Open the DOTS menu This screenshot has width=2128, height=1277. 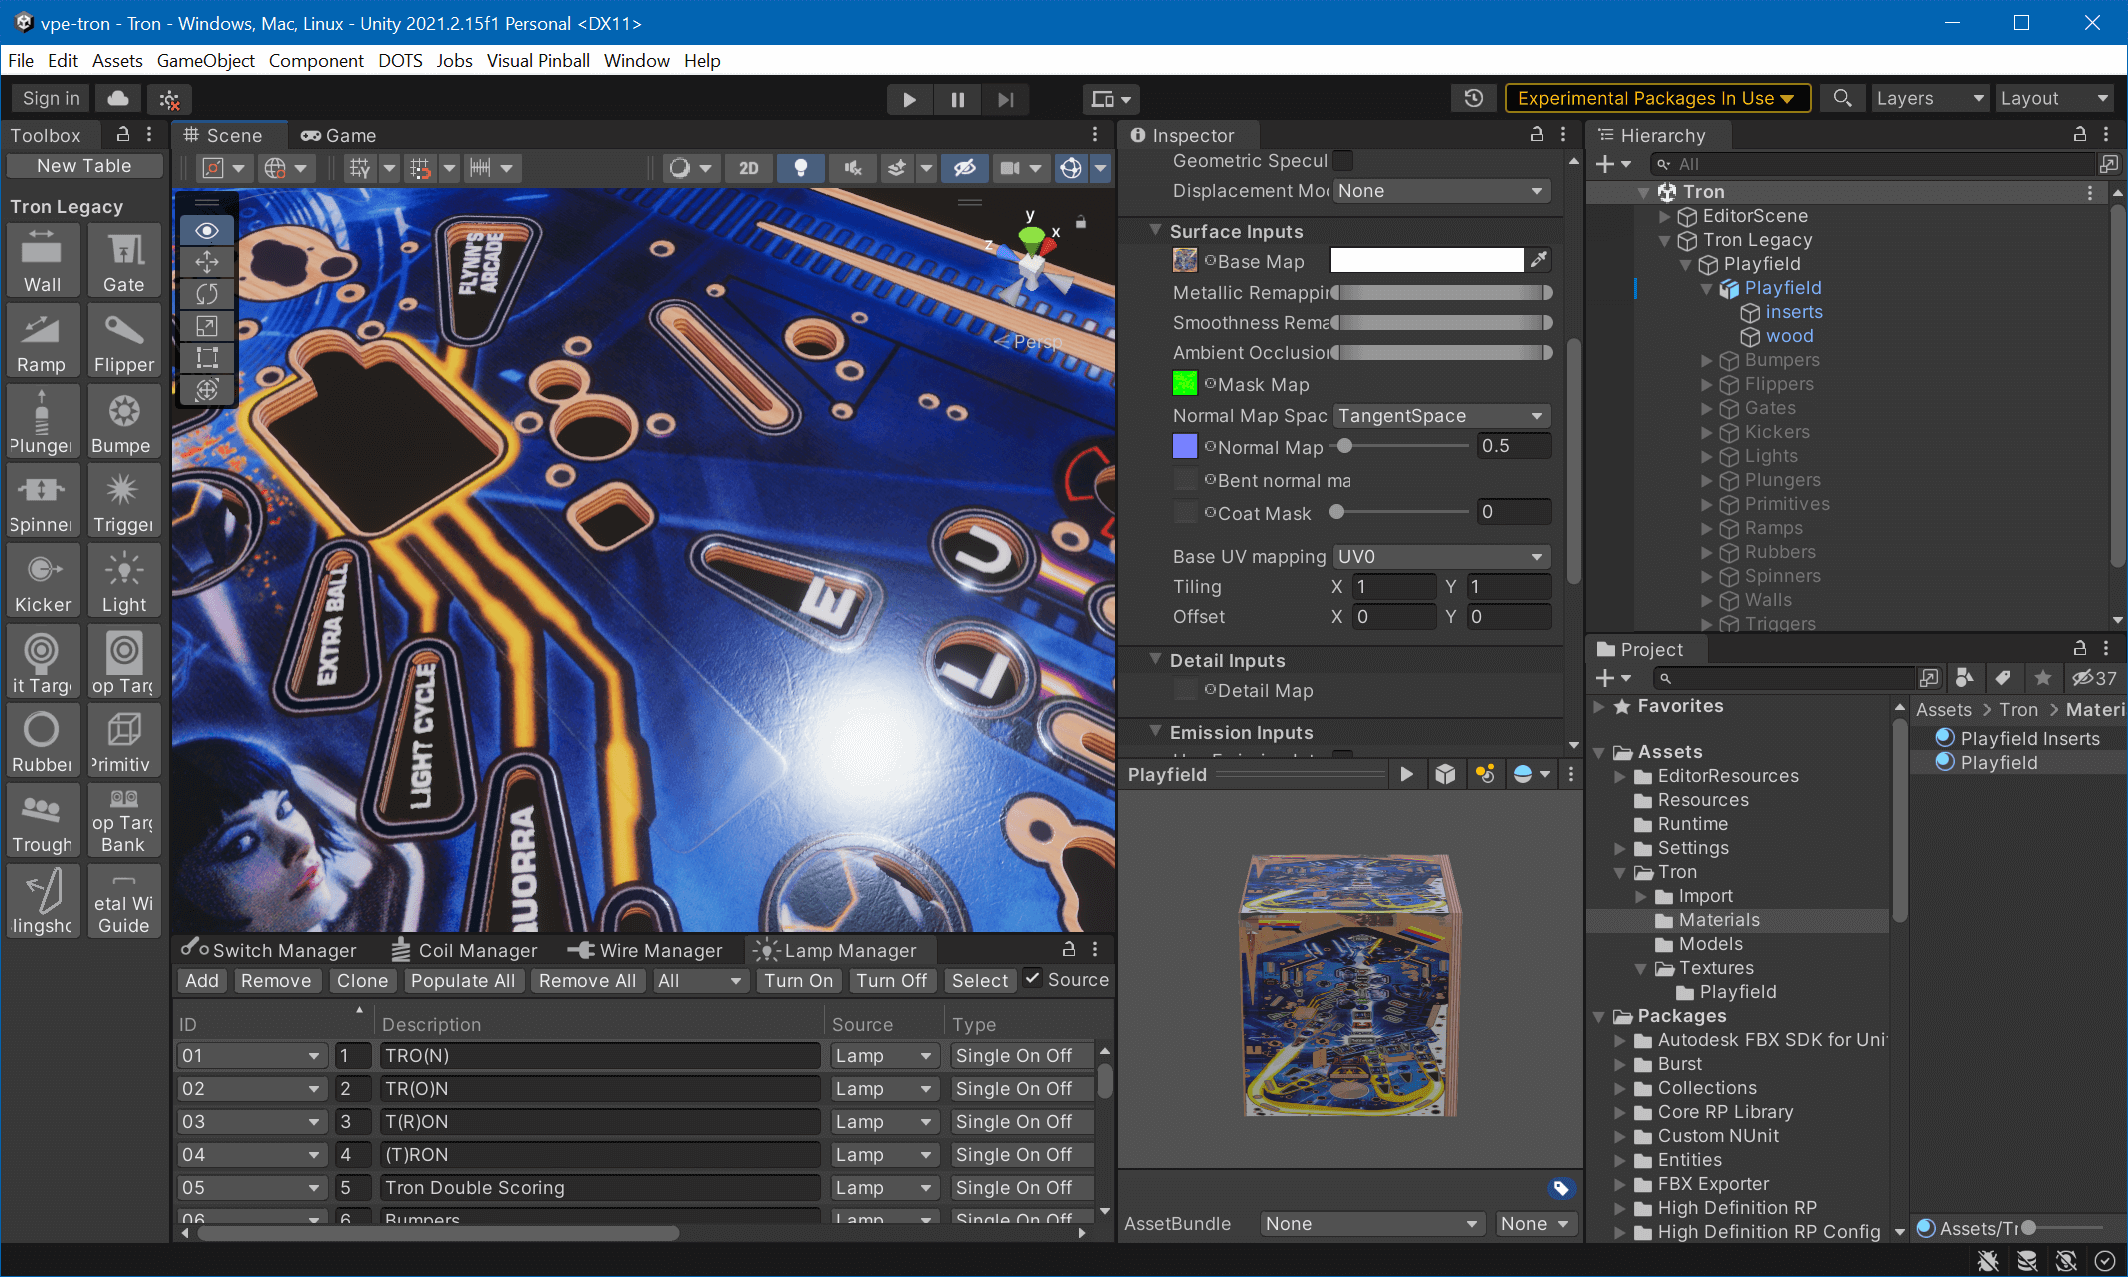(x=400, y=61)
